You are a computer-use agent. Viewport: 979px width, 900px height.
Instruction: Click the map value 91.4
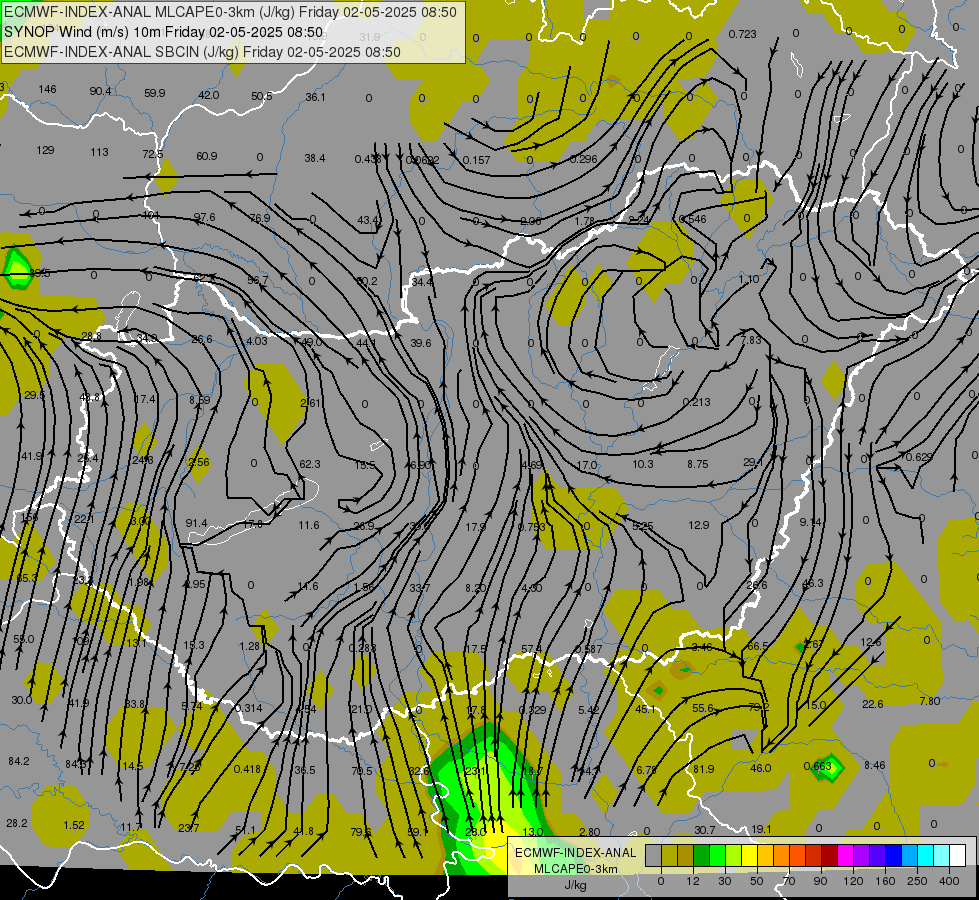[197, 523]
